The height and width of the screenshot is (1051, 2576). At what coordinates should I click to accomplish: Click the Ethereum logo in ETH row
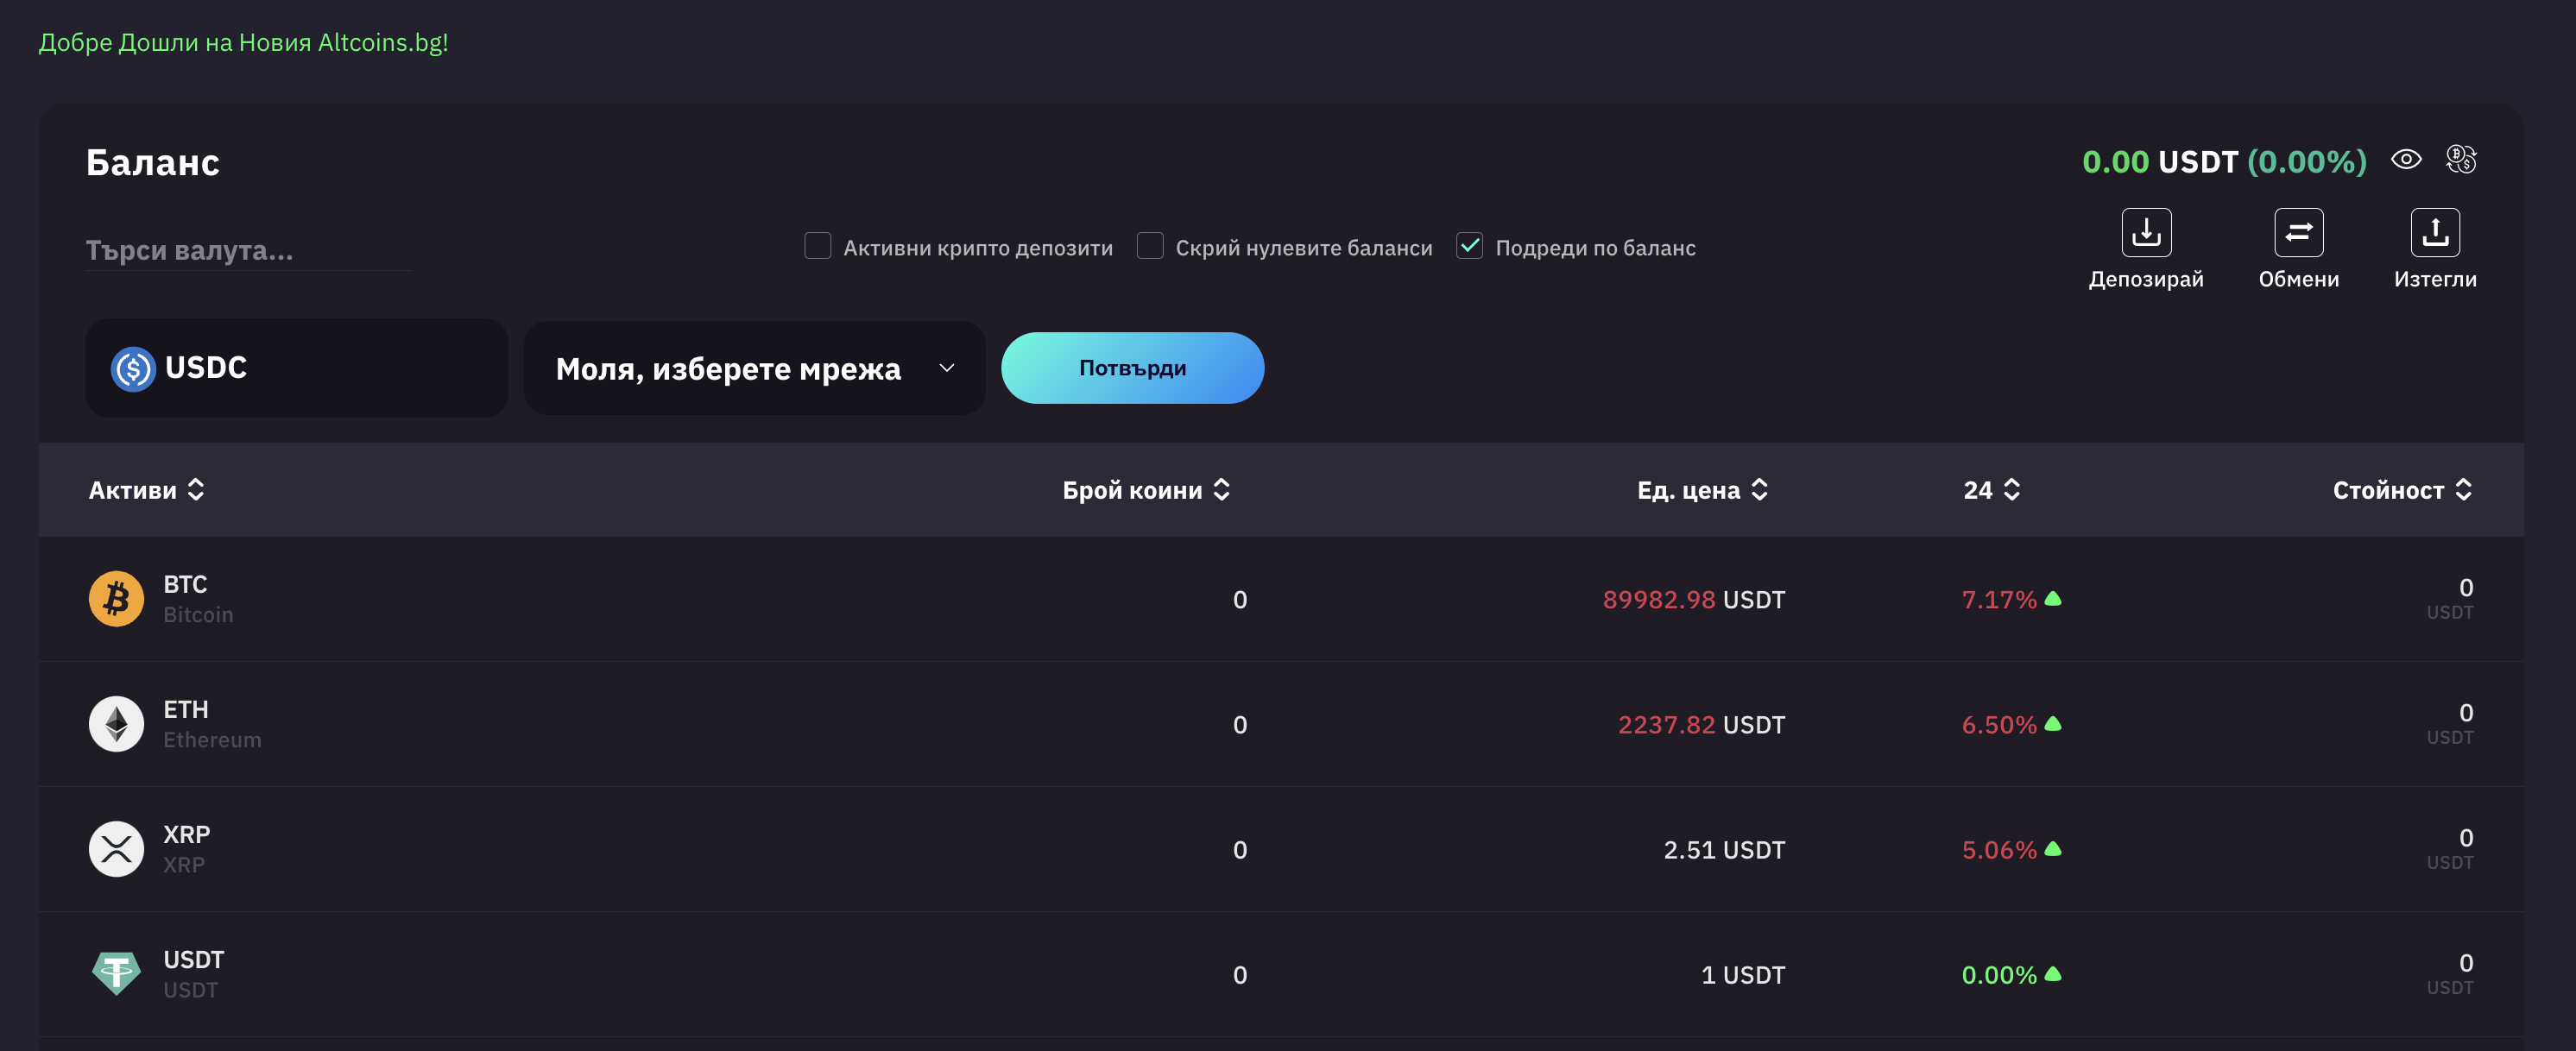coord(116,723)
